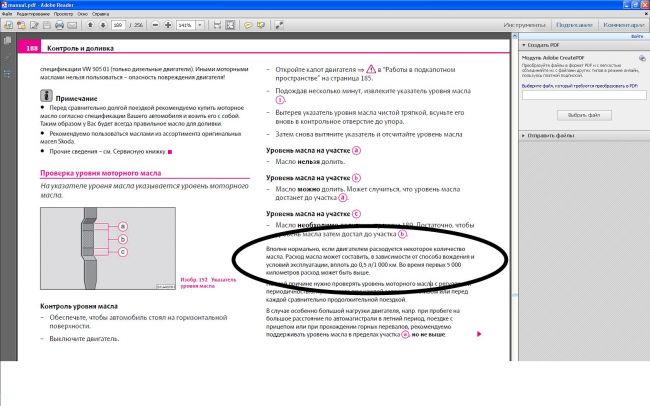
Task: Open the Подписание pane tab
Action: click(574, 25)
